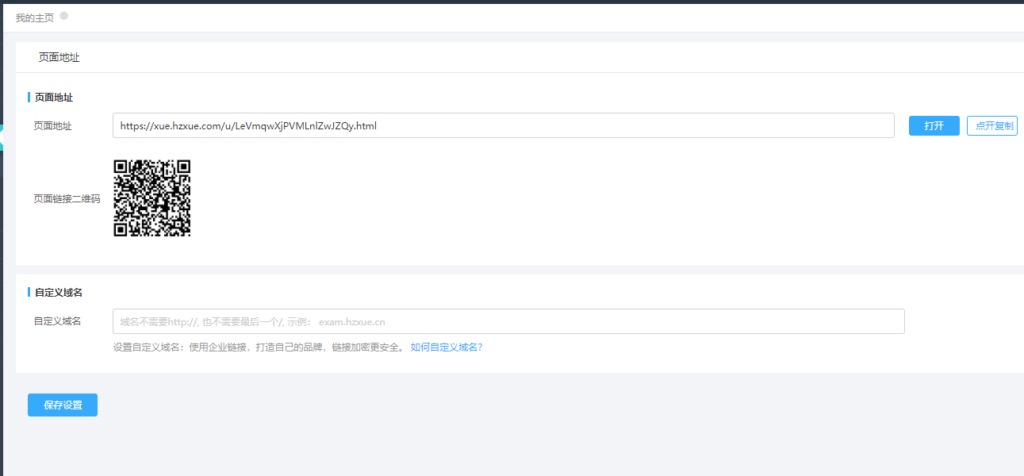The height and width of the screenshot is (476, 1024).
Task: Click the 页面地址 URL field
Action: click(x=504, y=125)
